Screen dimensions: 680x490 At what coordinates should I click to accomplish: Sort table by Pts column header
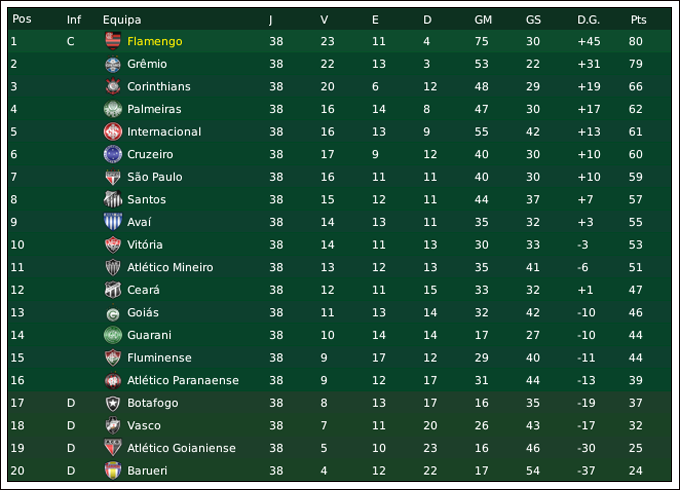[638, 19]
